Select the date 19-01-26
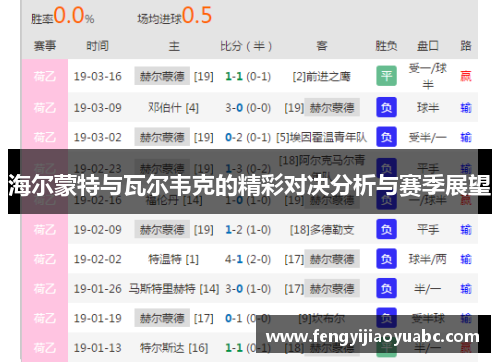 98,288
